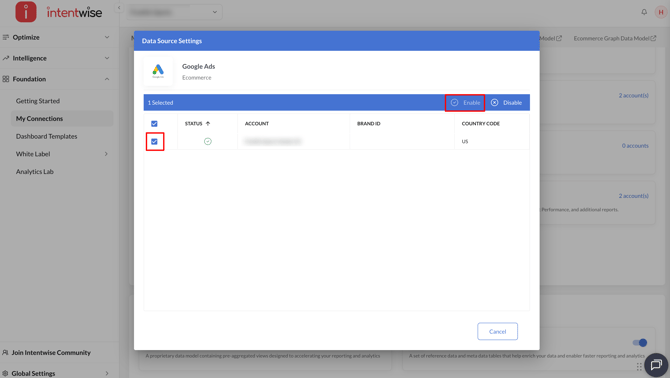Click the 0 accounts link
Screen dimensions: 670x378
pyautogui.click(x=635, y=146)
